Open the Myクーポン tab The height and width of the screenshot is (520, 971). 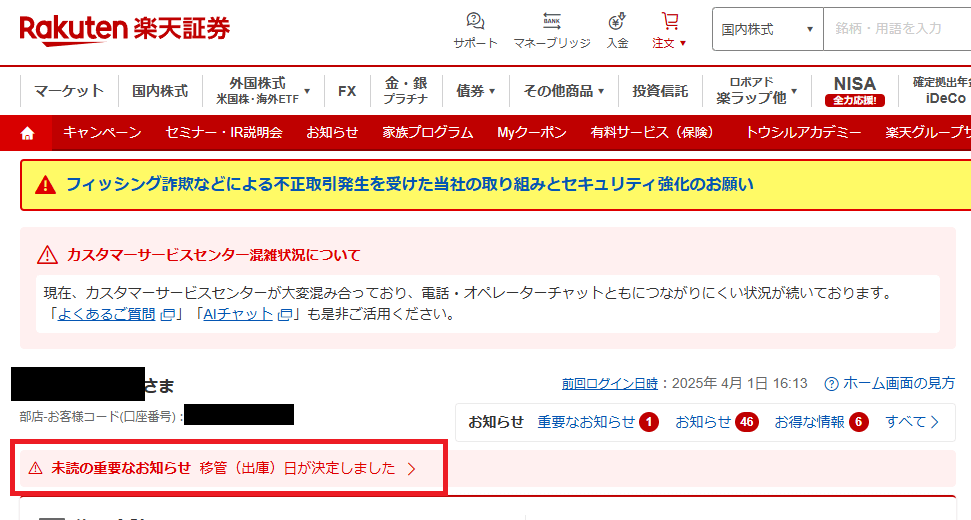pyautogui.click(x=532, y=132)
